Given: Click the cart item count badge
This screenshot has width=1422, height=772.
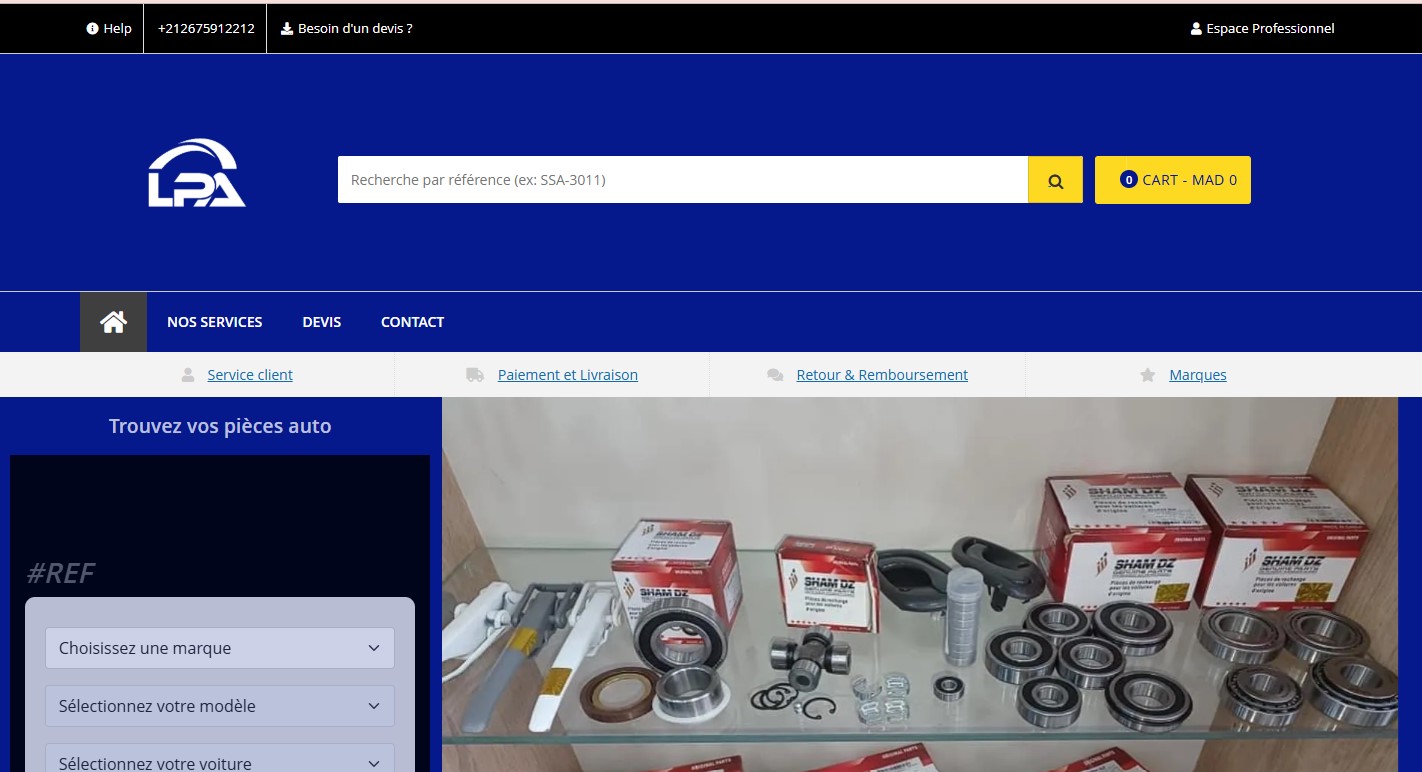Looking at the screenshot, I should coord(1129,180).
